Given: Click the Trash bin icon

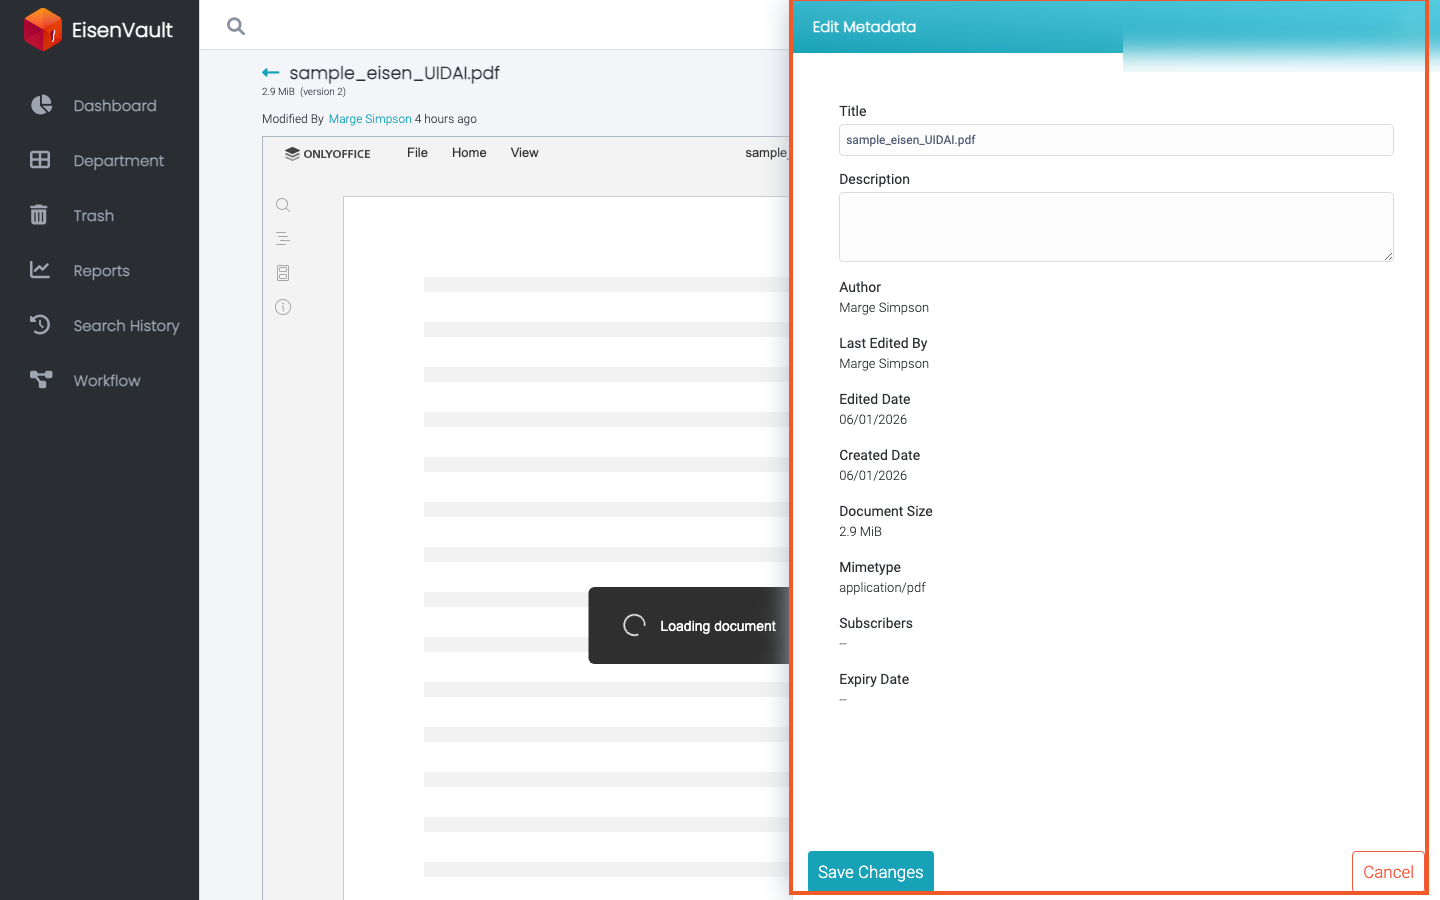Looking at the screenshot, I should point(39,215).
